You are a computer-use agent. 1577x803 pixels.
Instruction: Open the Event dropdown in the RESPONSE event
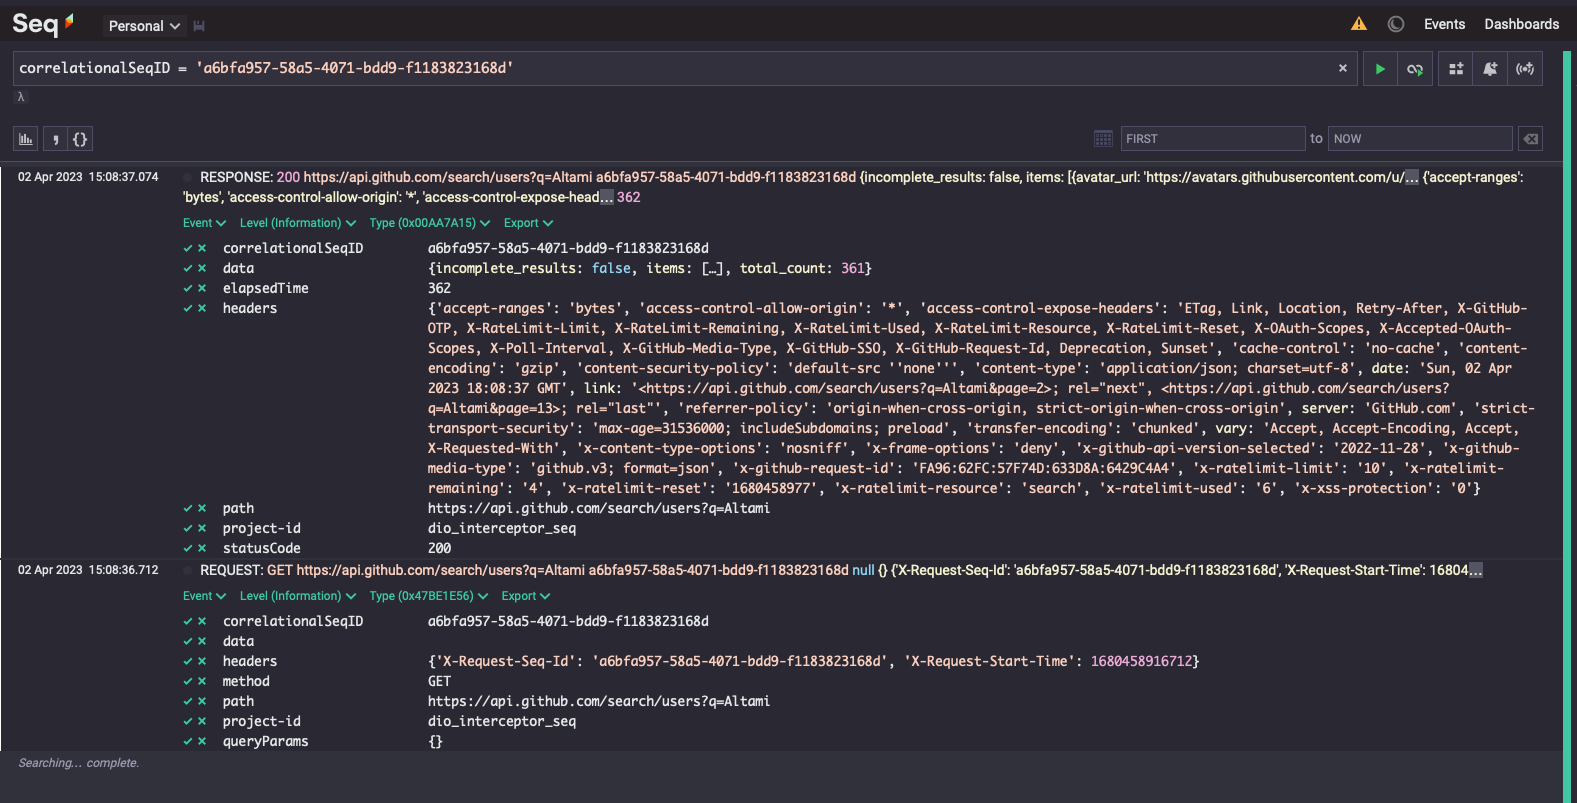204,223
